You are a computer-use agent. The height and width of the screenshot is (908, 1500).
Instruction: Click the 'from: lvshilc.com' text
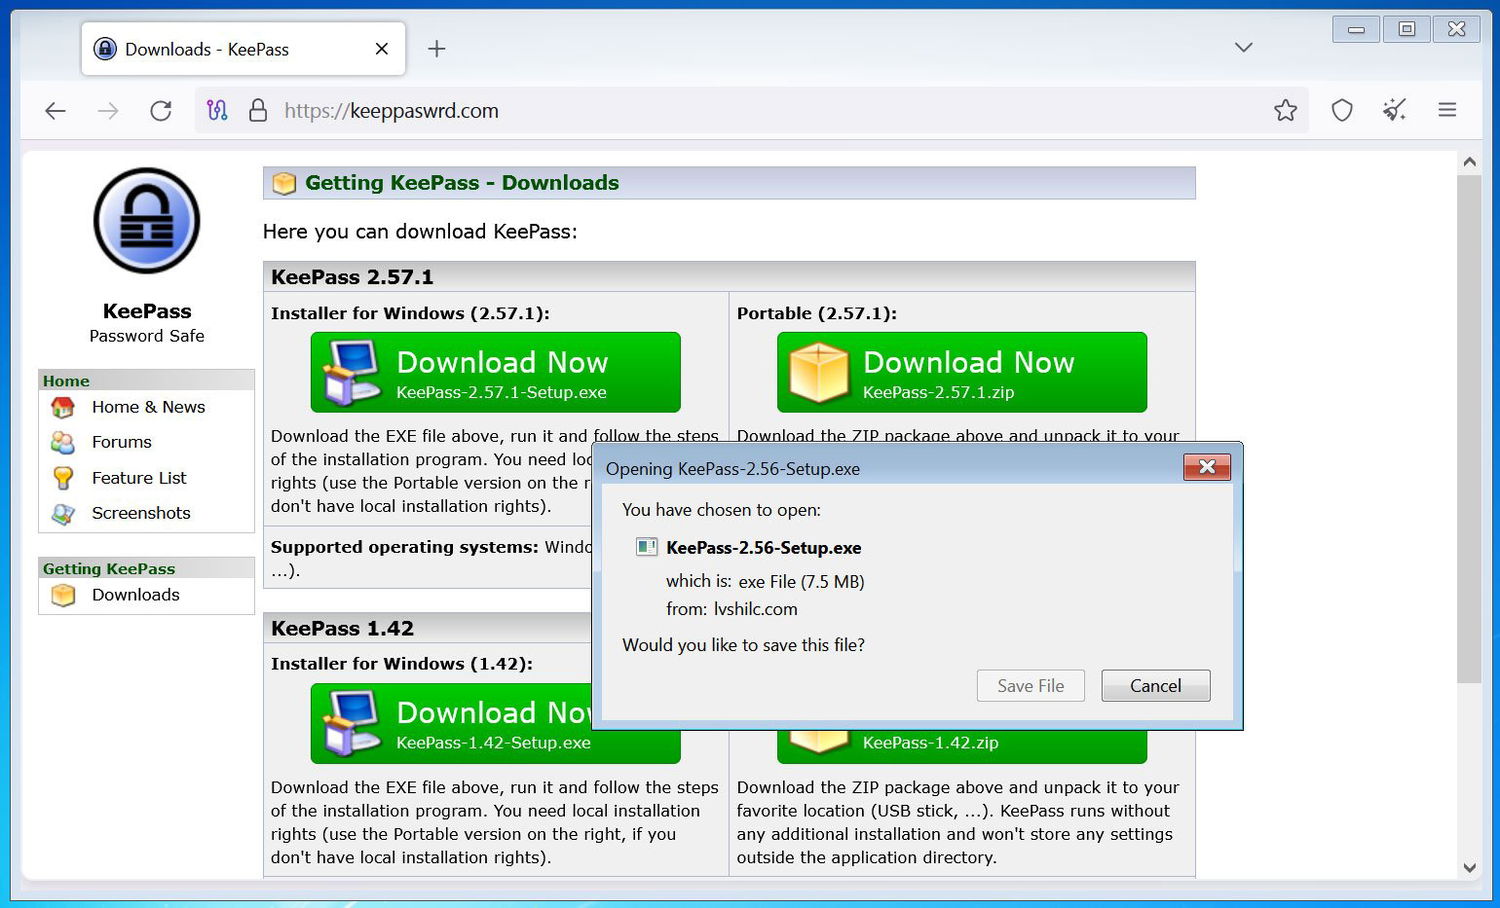tap(732, 609)
